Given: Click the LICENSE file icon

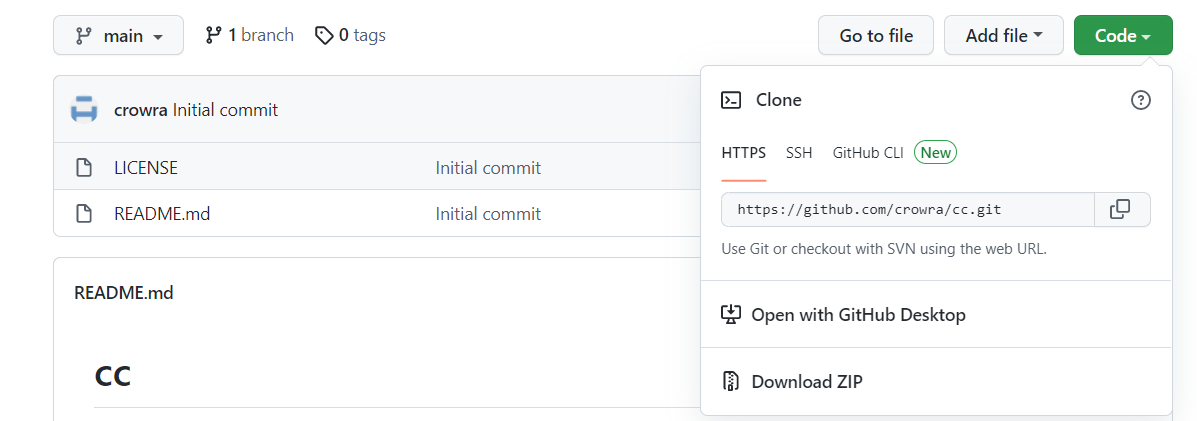Looking at the screenshot, I should tap(84, 168).
